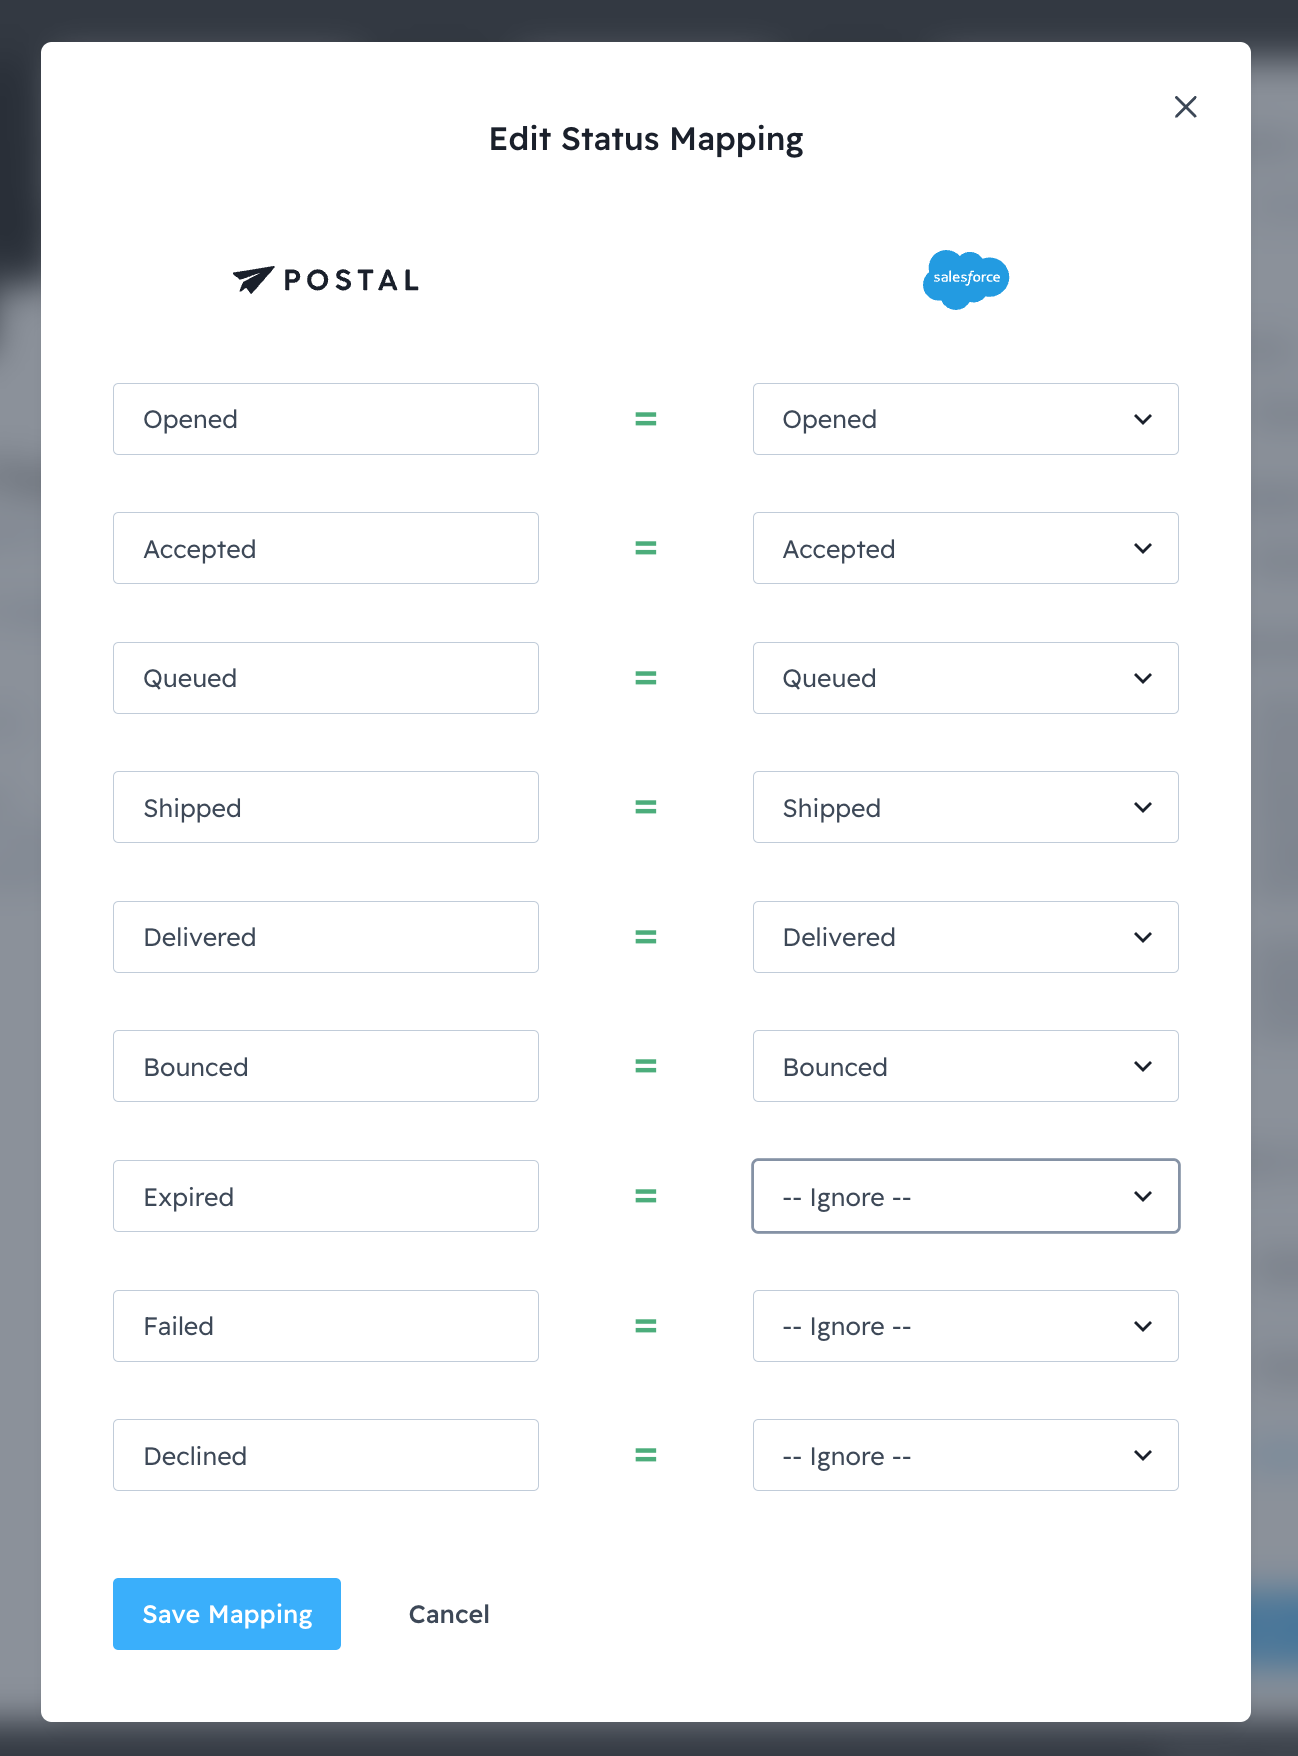Click the Salesforce cloud logo

(x=965, y=279)
